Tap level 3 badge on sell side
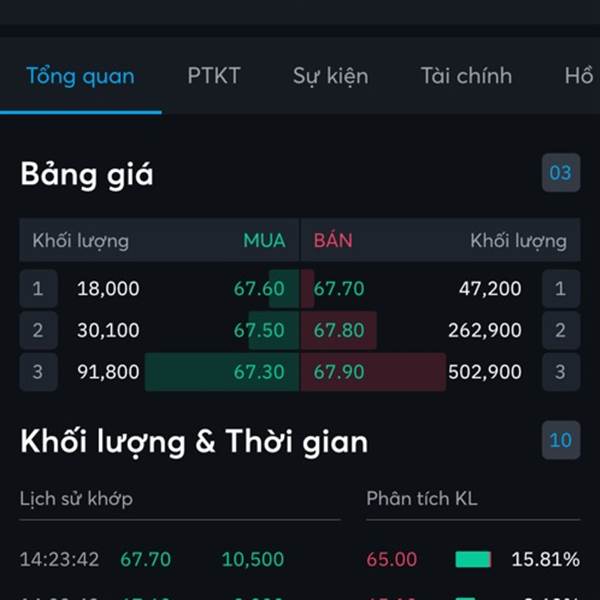 [x=561, y=372]
